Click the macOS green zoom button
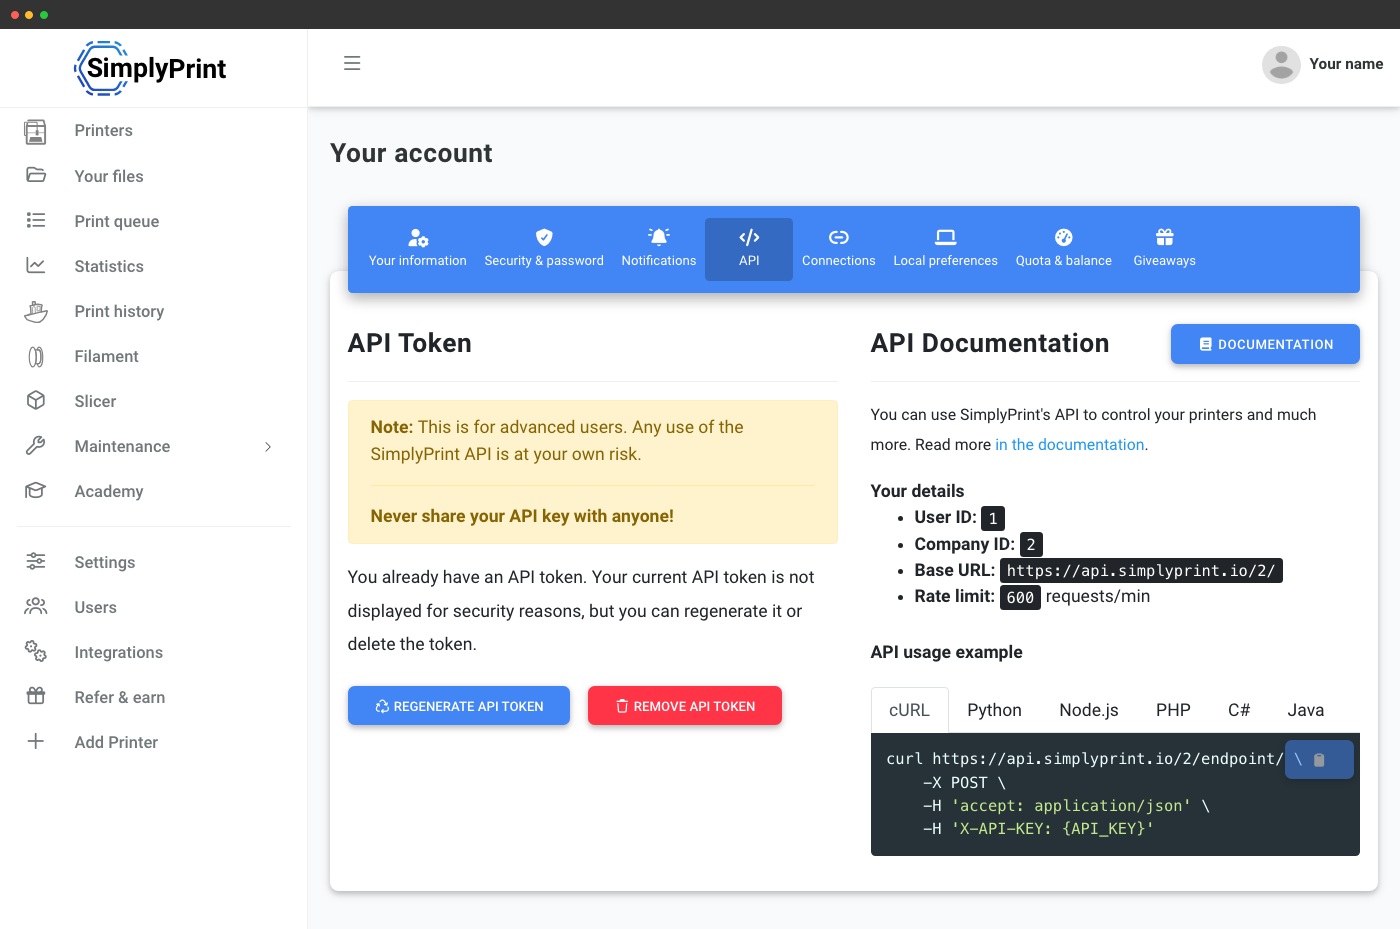Viewport: 1400px width, 929px height. (44, 15)
